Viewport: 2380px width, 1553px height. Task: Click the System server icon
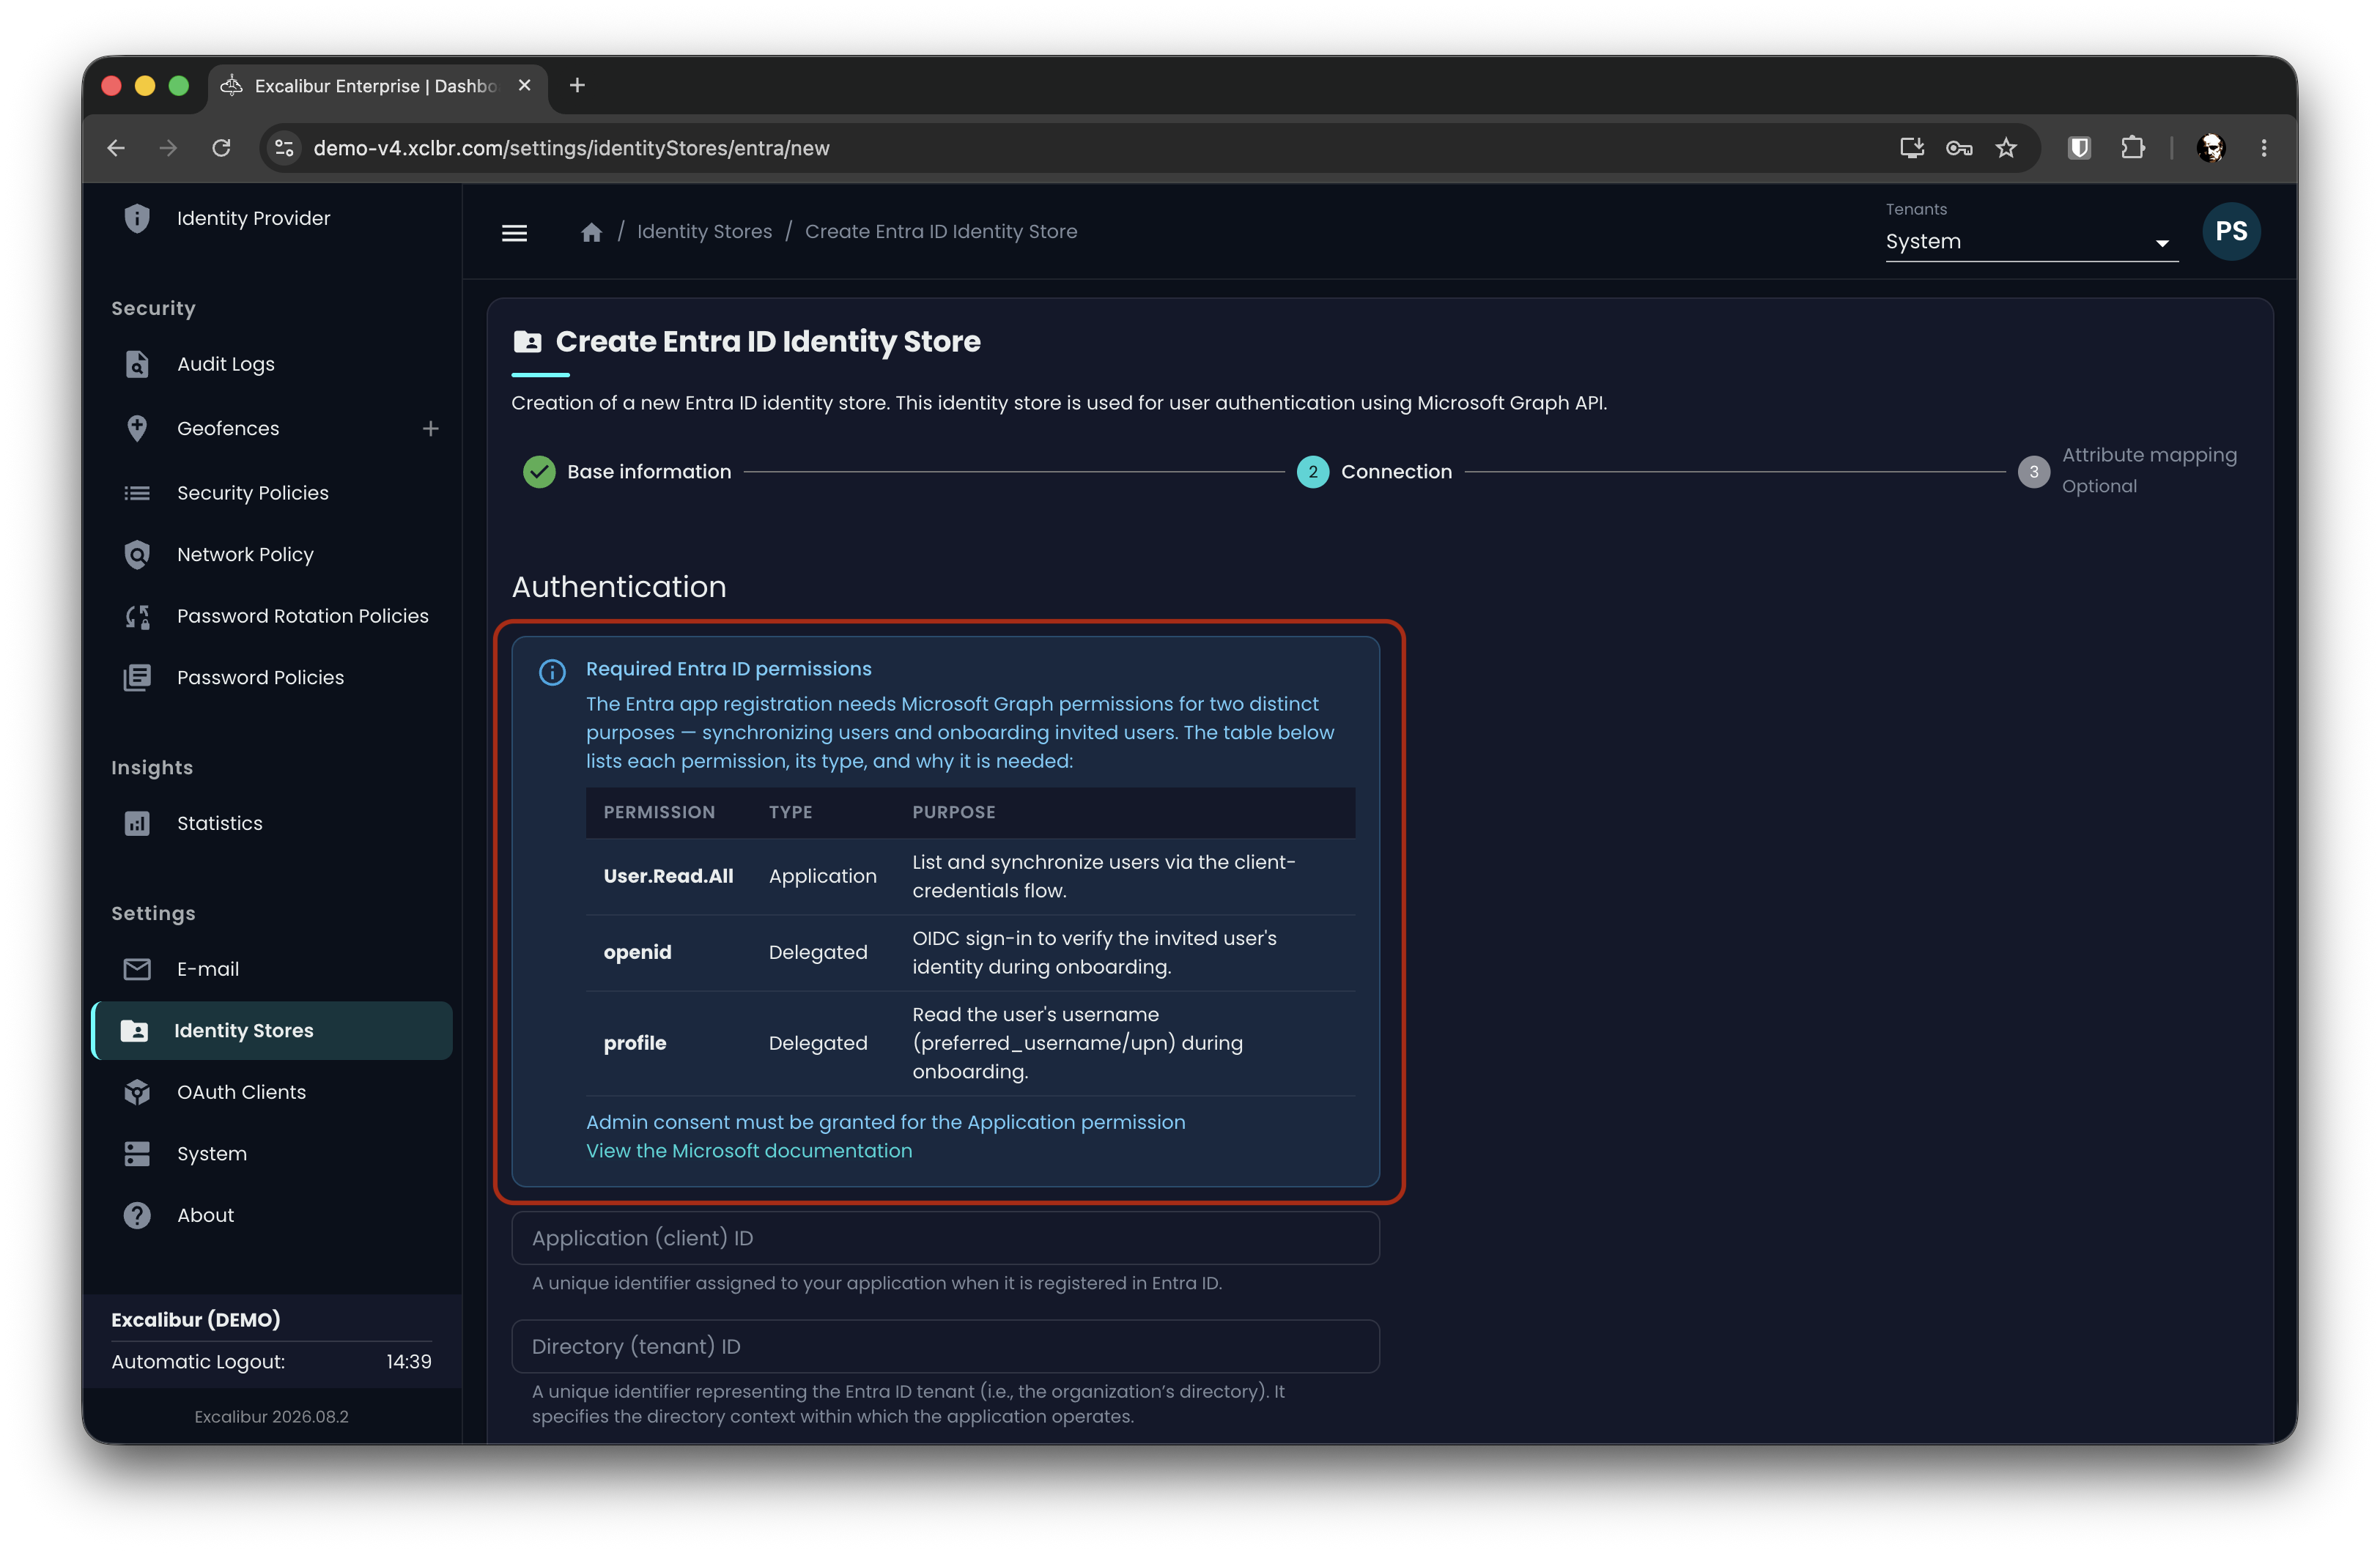[x=137, y=1154]
